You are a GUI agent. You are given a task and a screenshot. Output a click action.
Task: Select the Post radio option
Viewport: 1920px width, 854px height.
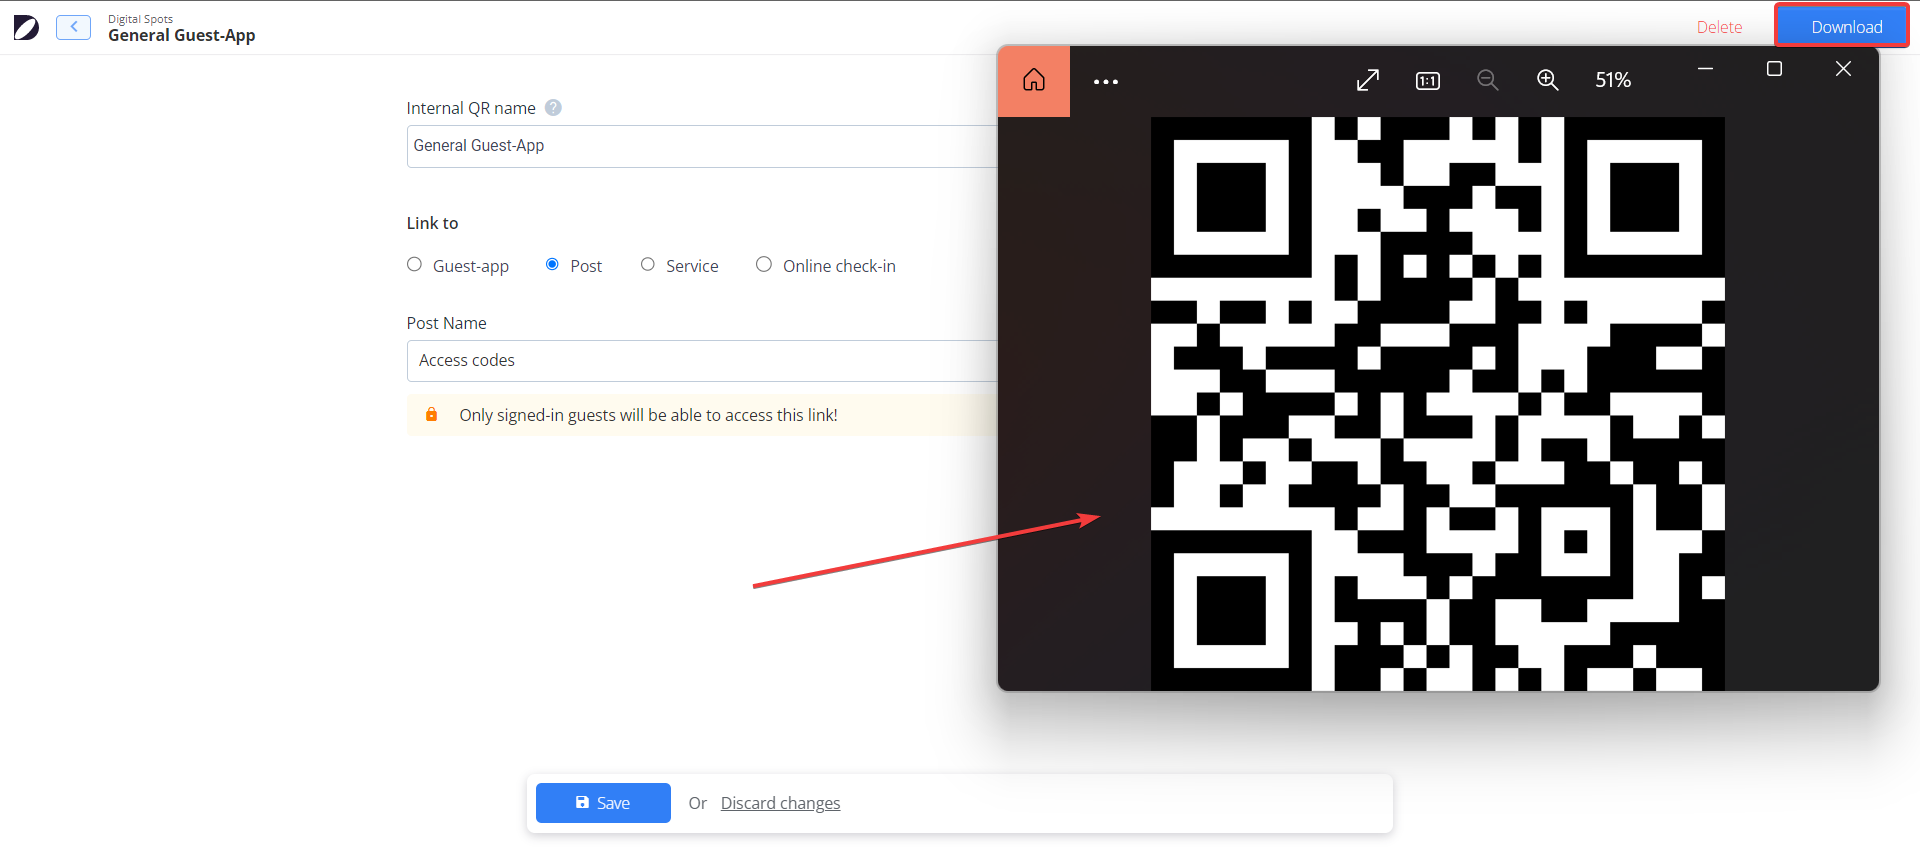coord(552,264)
